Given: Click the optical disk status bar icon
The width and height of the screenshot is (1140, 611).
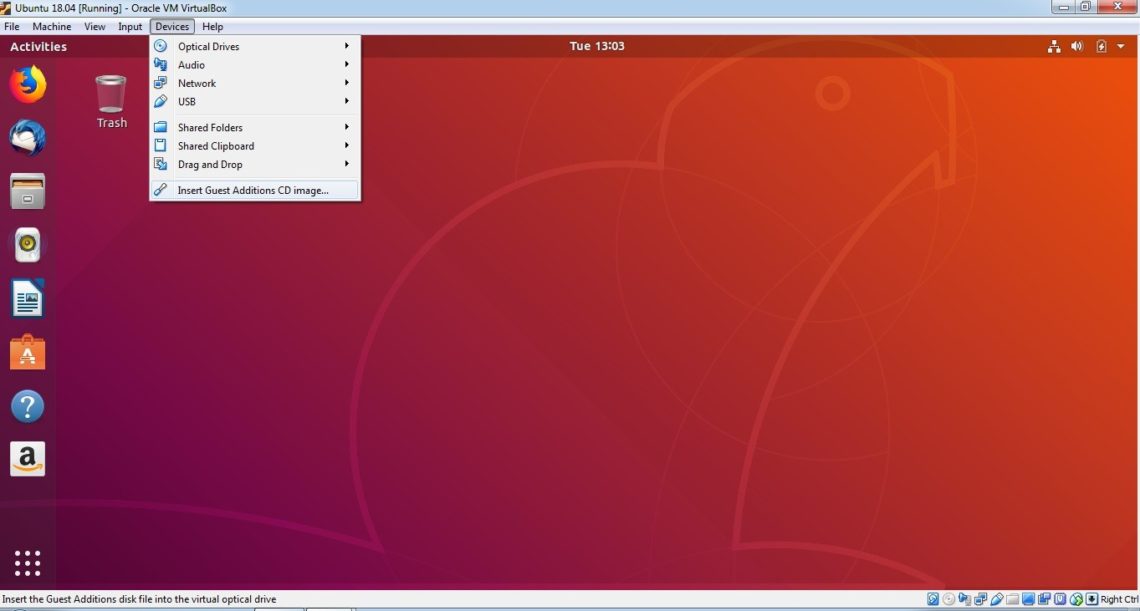Looking at the screenshot, I should (948, 600).
